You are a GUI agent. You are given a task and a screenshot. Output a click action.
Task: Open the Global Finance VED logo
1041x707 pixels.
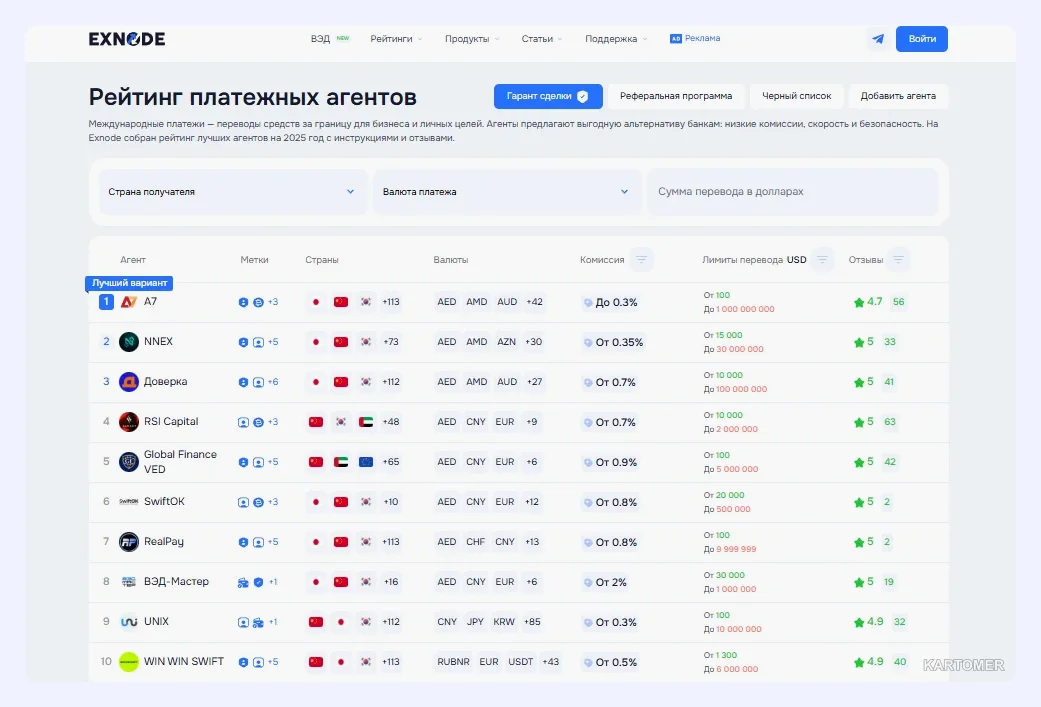[129, 461]
